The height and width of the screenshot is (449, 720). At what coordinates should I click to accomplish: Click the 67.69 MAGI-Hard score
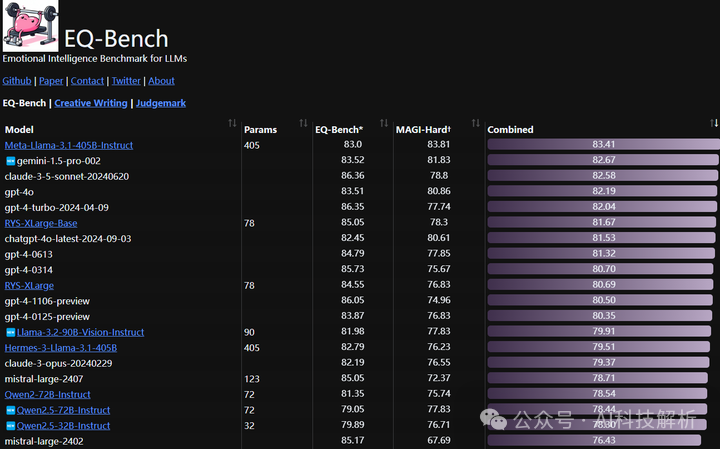click(439, 441)
